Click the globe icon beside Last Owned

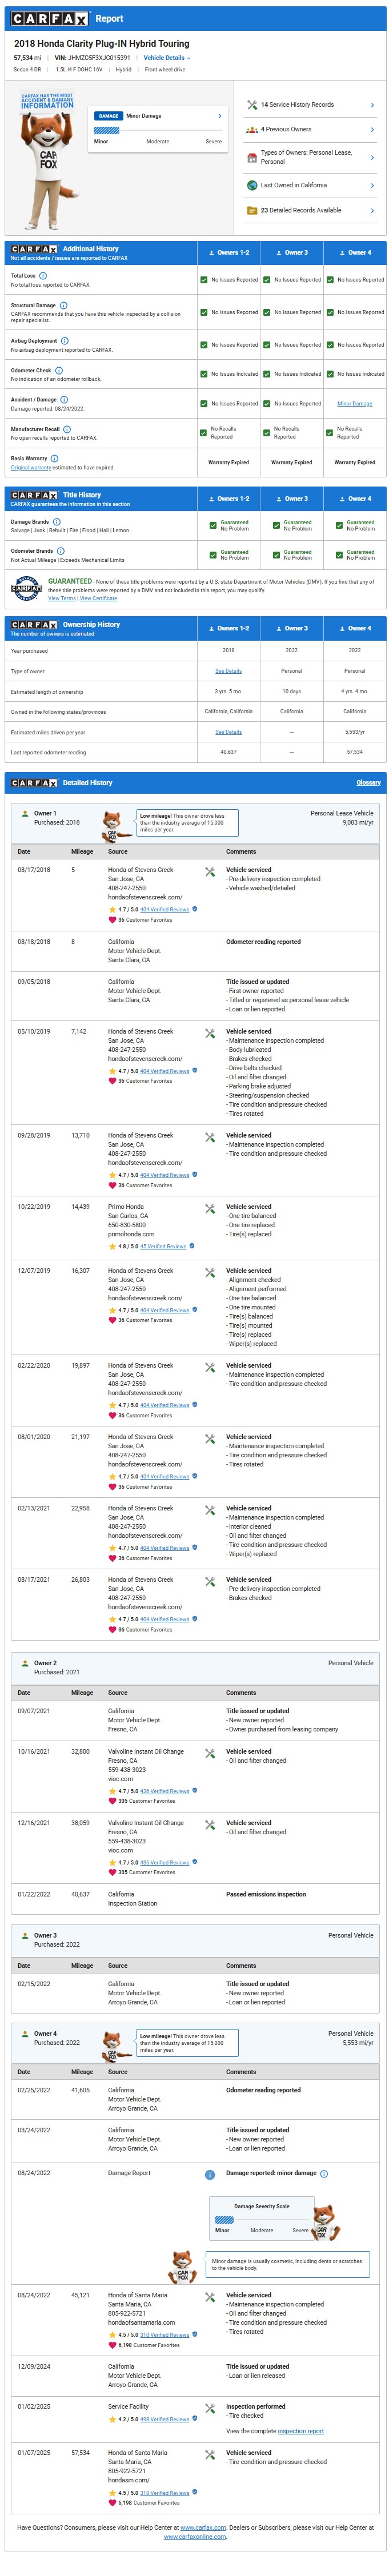point(252,185)
